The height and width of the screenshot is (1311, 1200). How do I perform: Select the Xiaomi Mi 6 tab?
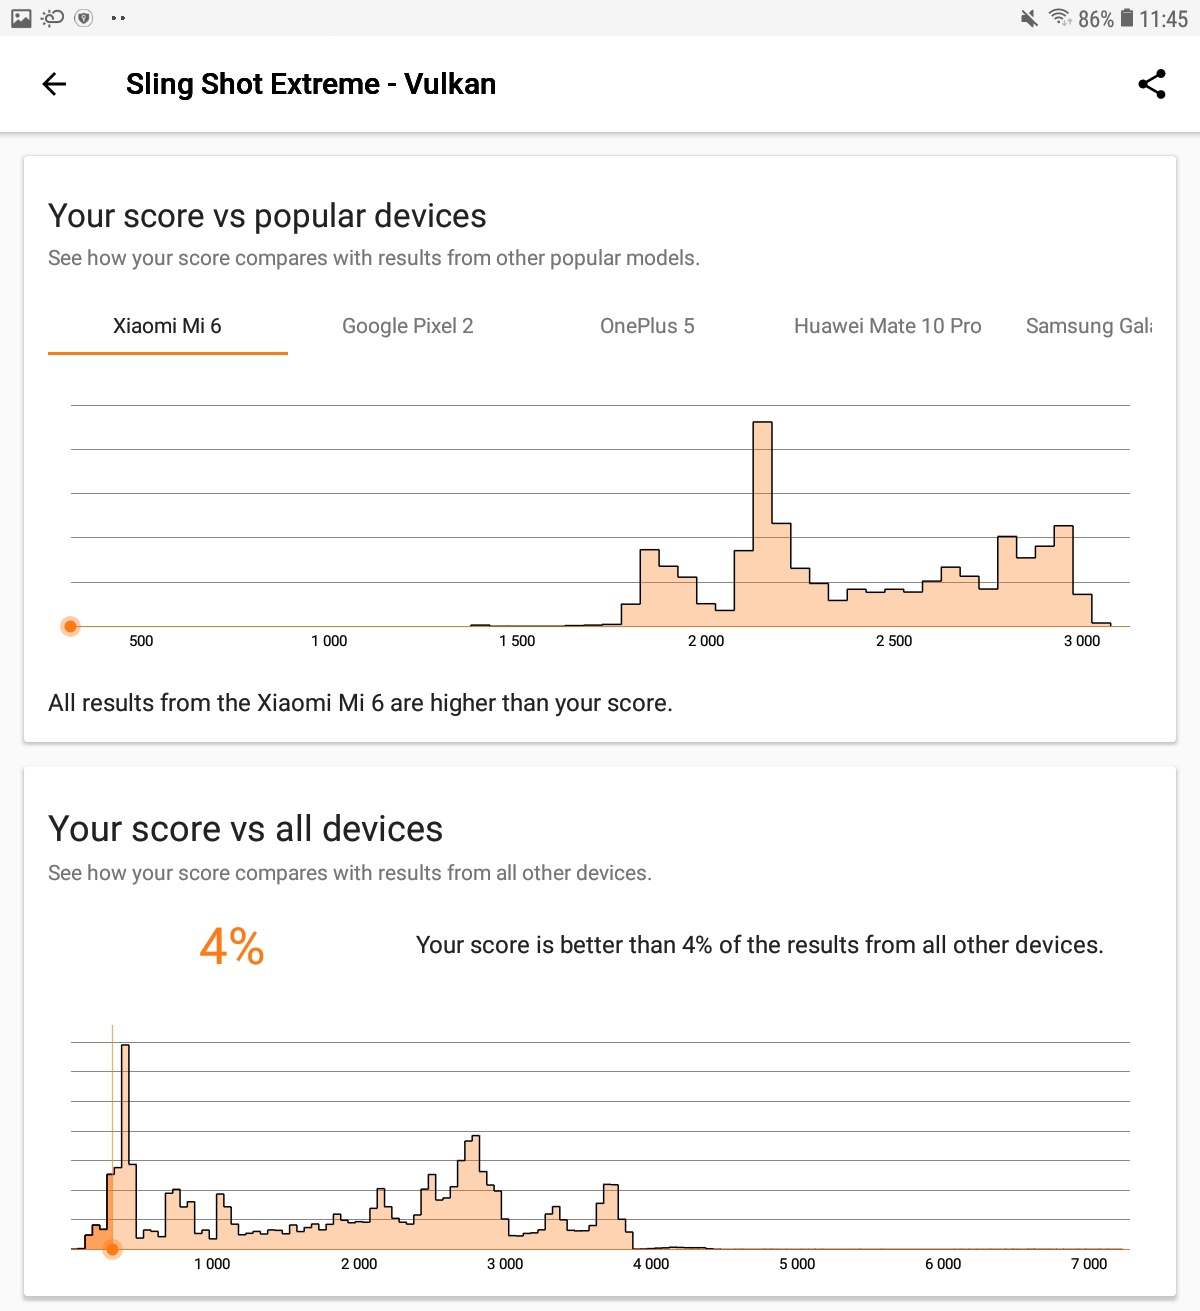[x=167, y=326]
